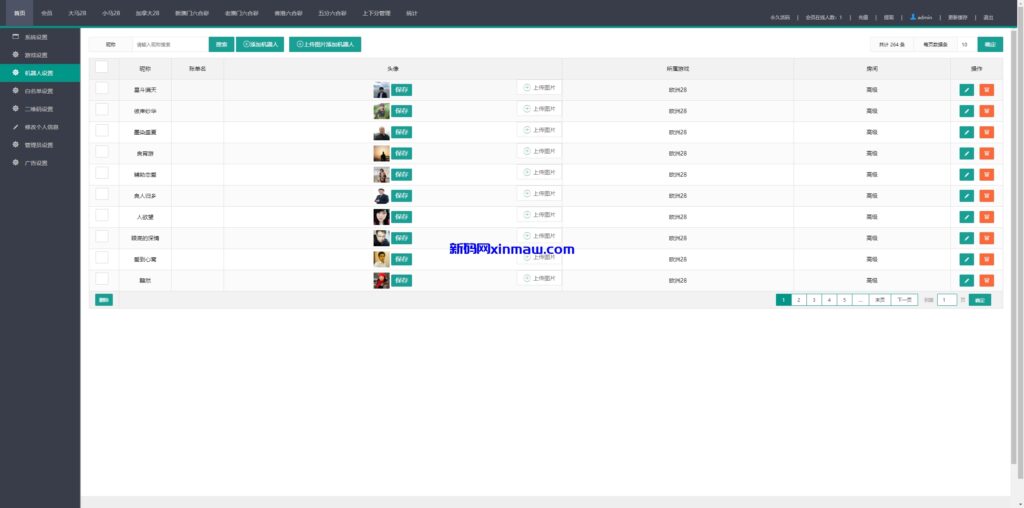Click the orange delete icon in the third row
The image size is (1024, 508).
[x=987, y=132]
